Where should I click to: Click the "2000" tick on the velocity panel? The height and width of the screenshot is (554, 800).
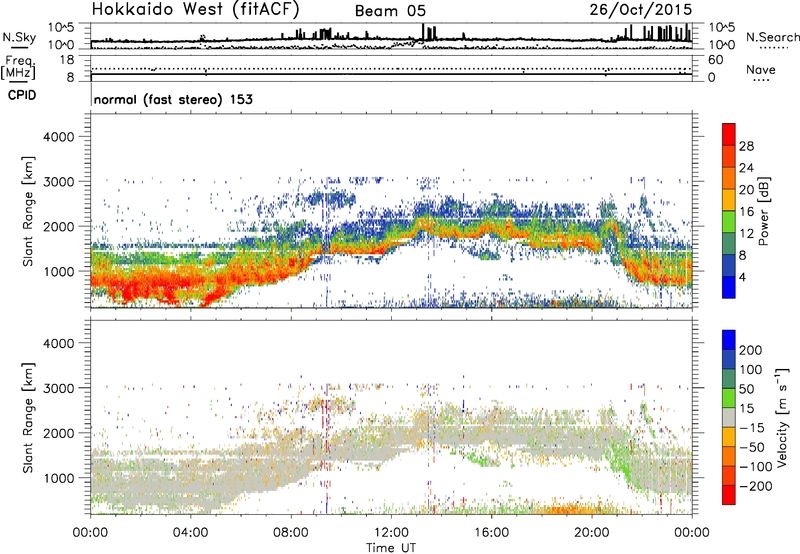pos(58,433)
